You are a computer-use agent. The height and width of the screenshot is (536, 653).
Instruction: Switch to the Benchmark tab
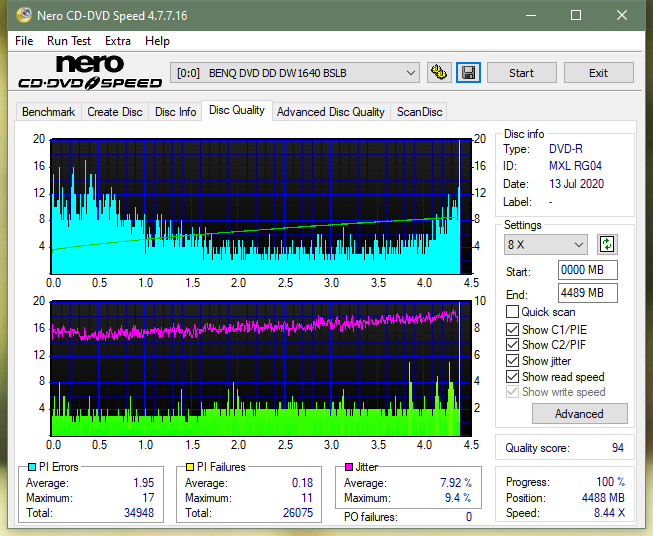(49, 112)
